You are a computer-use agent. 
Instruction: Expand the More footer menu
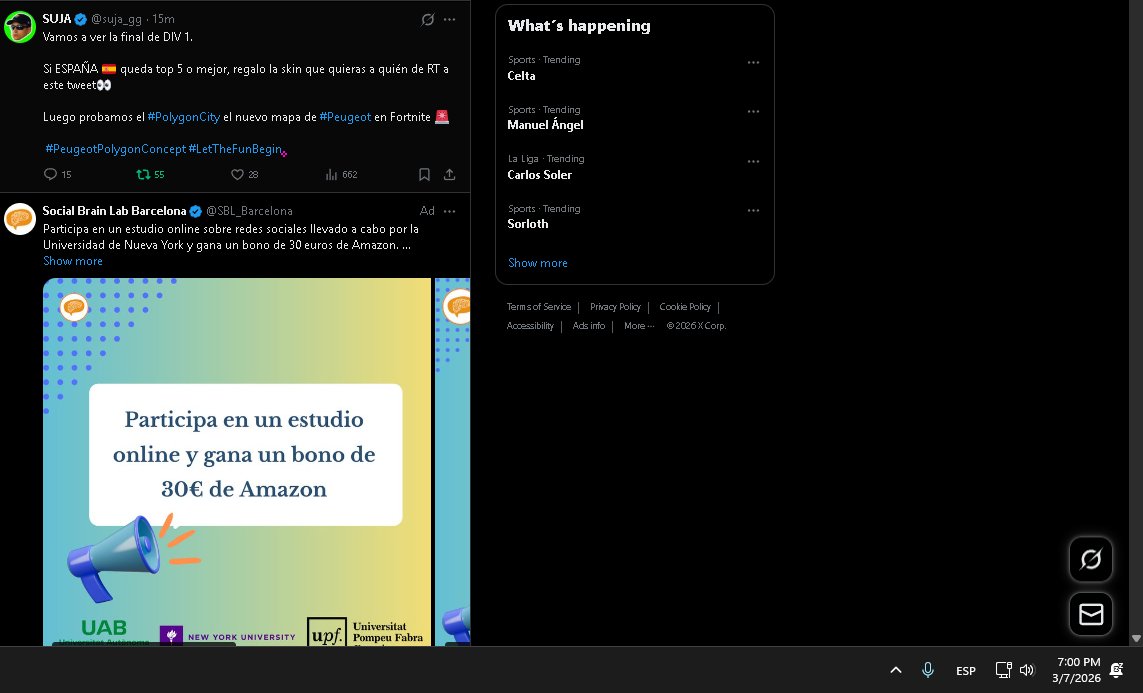click(639, 326)
